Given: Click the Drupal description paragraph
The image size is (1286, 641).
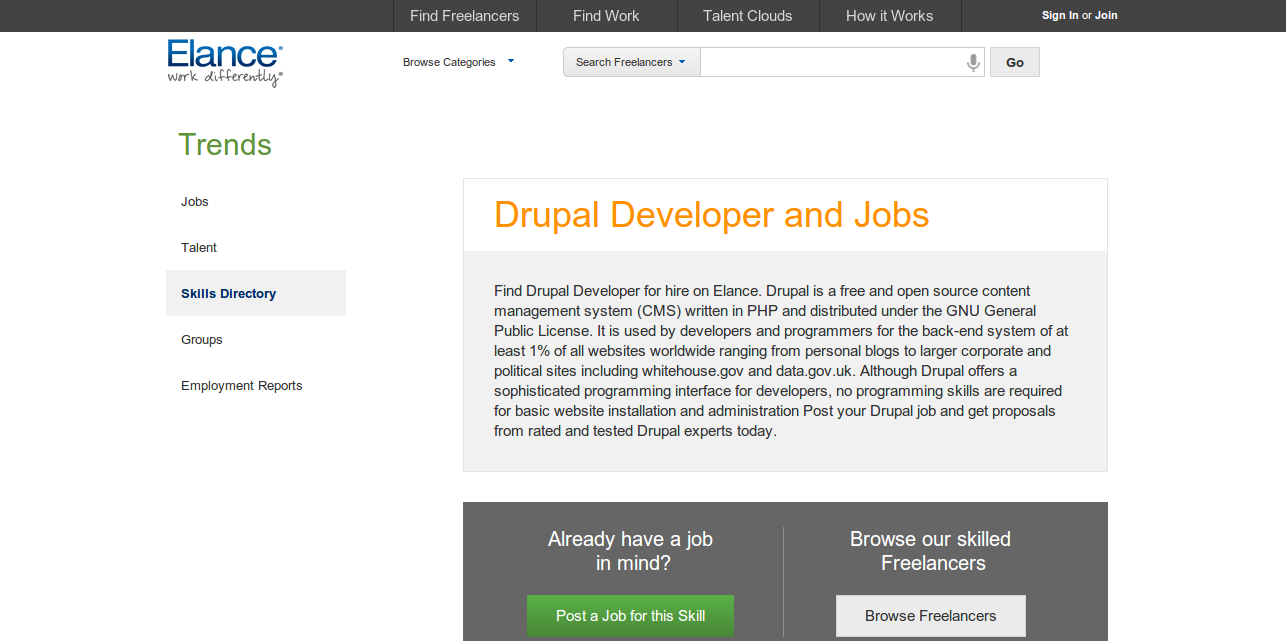Looking at the screenshot, I should [782, 361].
